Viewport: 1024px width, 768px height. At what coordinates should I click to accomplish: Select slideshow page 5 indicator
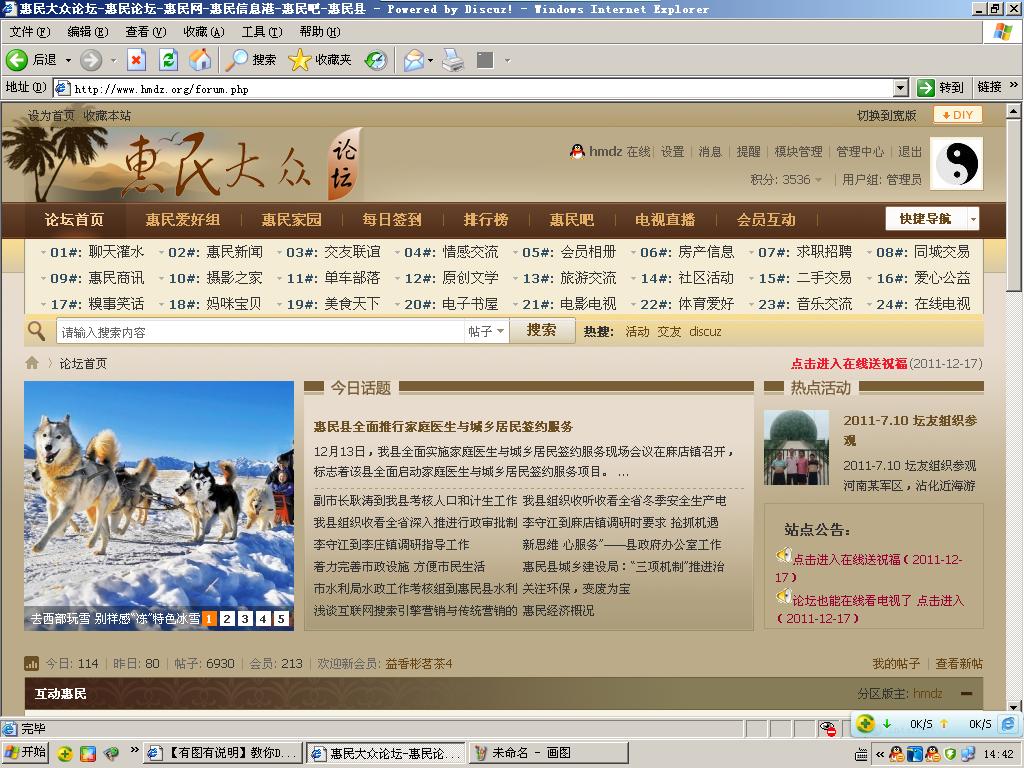point(281,619)
